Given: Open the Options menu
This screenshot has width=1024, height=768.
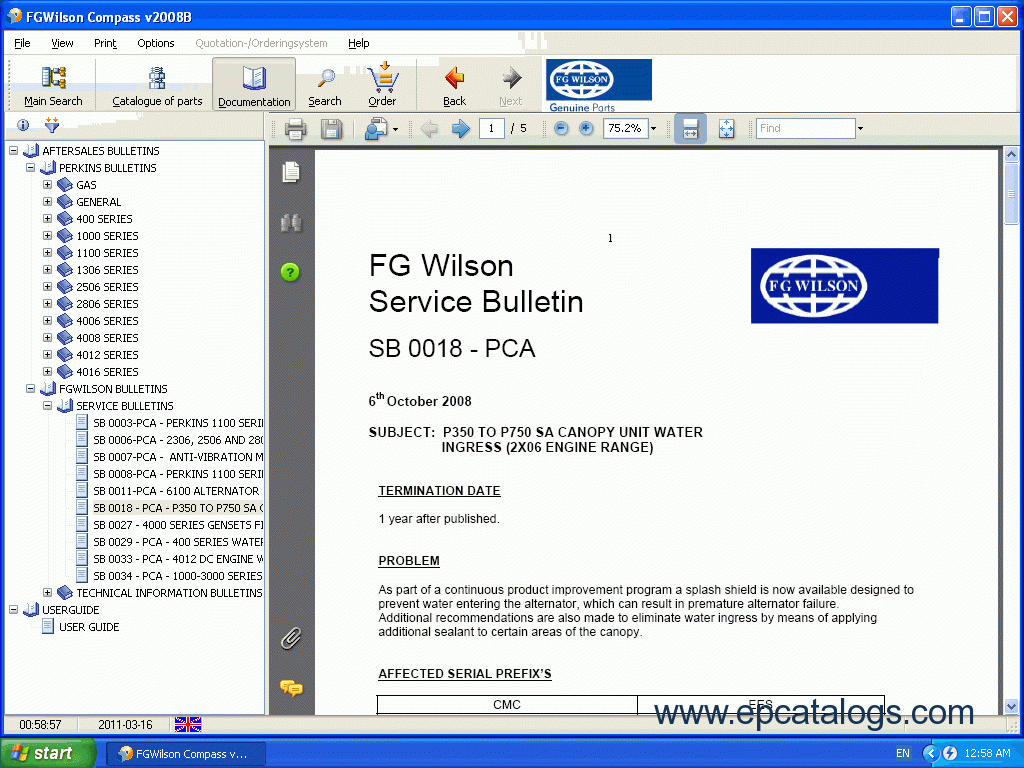Looking at the screenshot, I should coord(155,43).
